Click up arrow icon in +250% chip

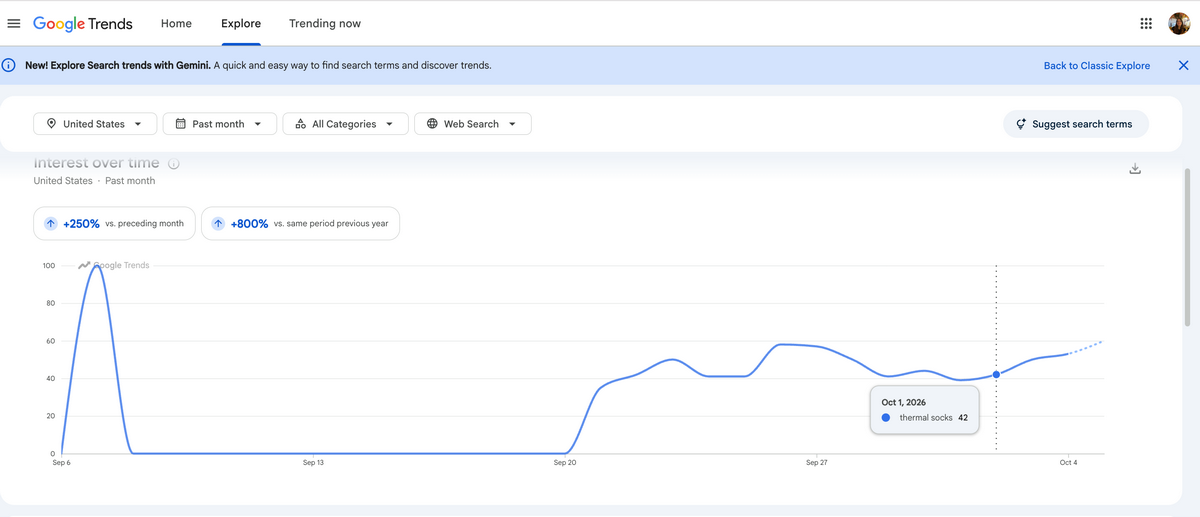tap(51, 224)
